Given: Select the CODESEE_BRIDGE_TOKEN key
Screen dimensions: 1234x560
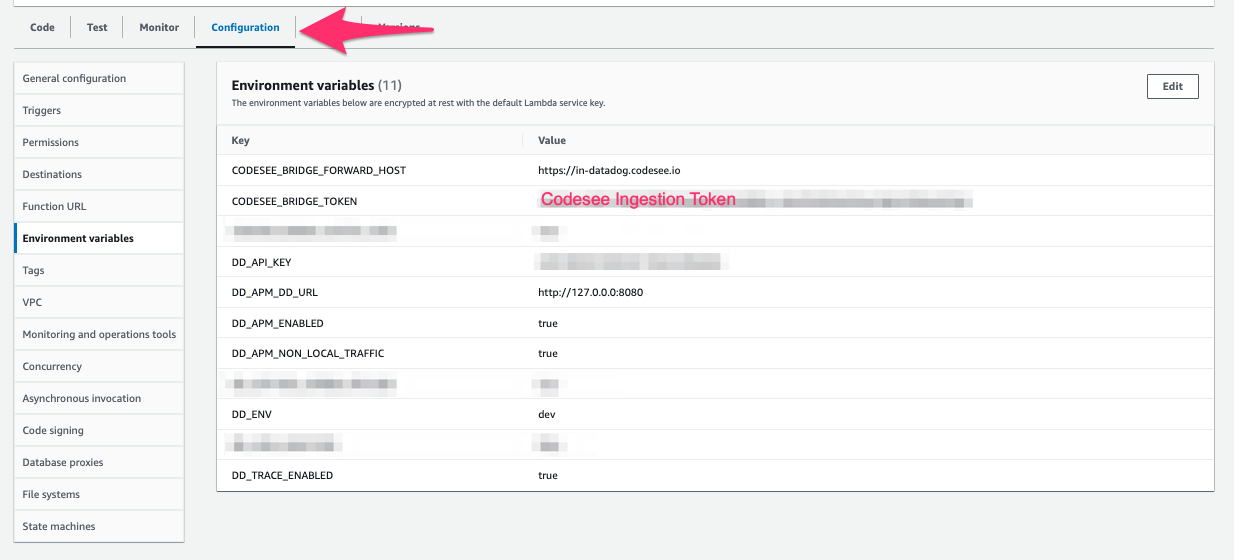Looking at the screenshot, I should pos(294,201).
